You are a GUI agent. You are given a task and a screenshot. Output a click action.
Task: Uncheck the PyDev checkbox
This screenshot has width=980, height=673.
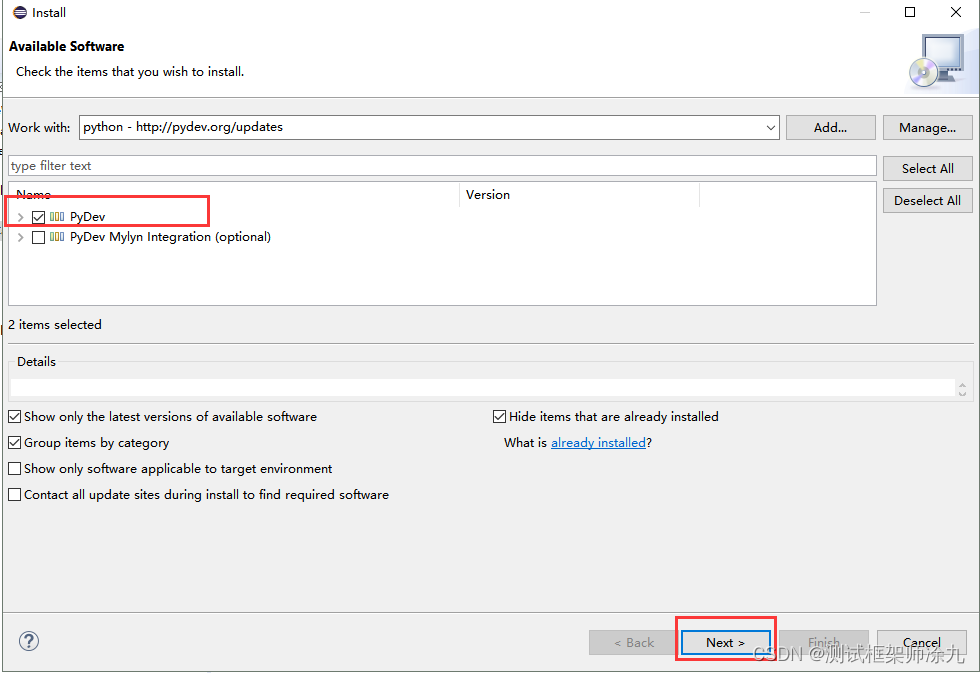39,217
